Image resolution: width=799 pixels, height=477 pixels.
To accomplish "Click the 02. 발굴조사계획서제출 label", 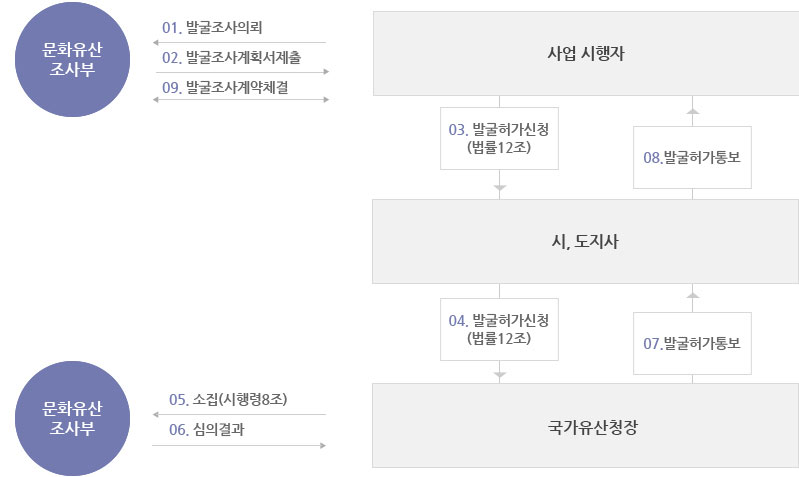I will [x=231, y=57].
